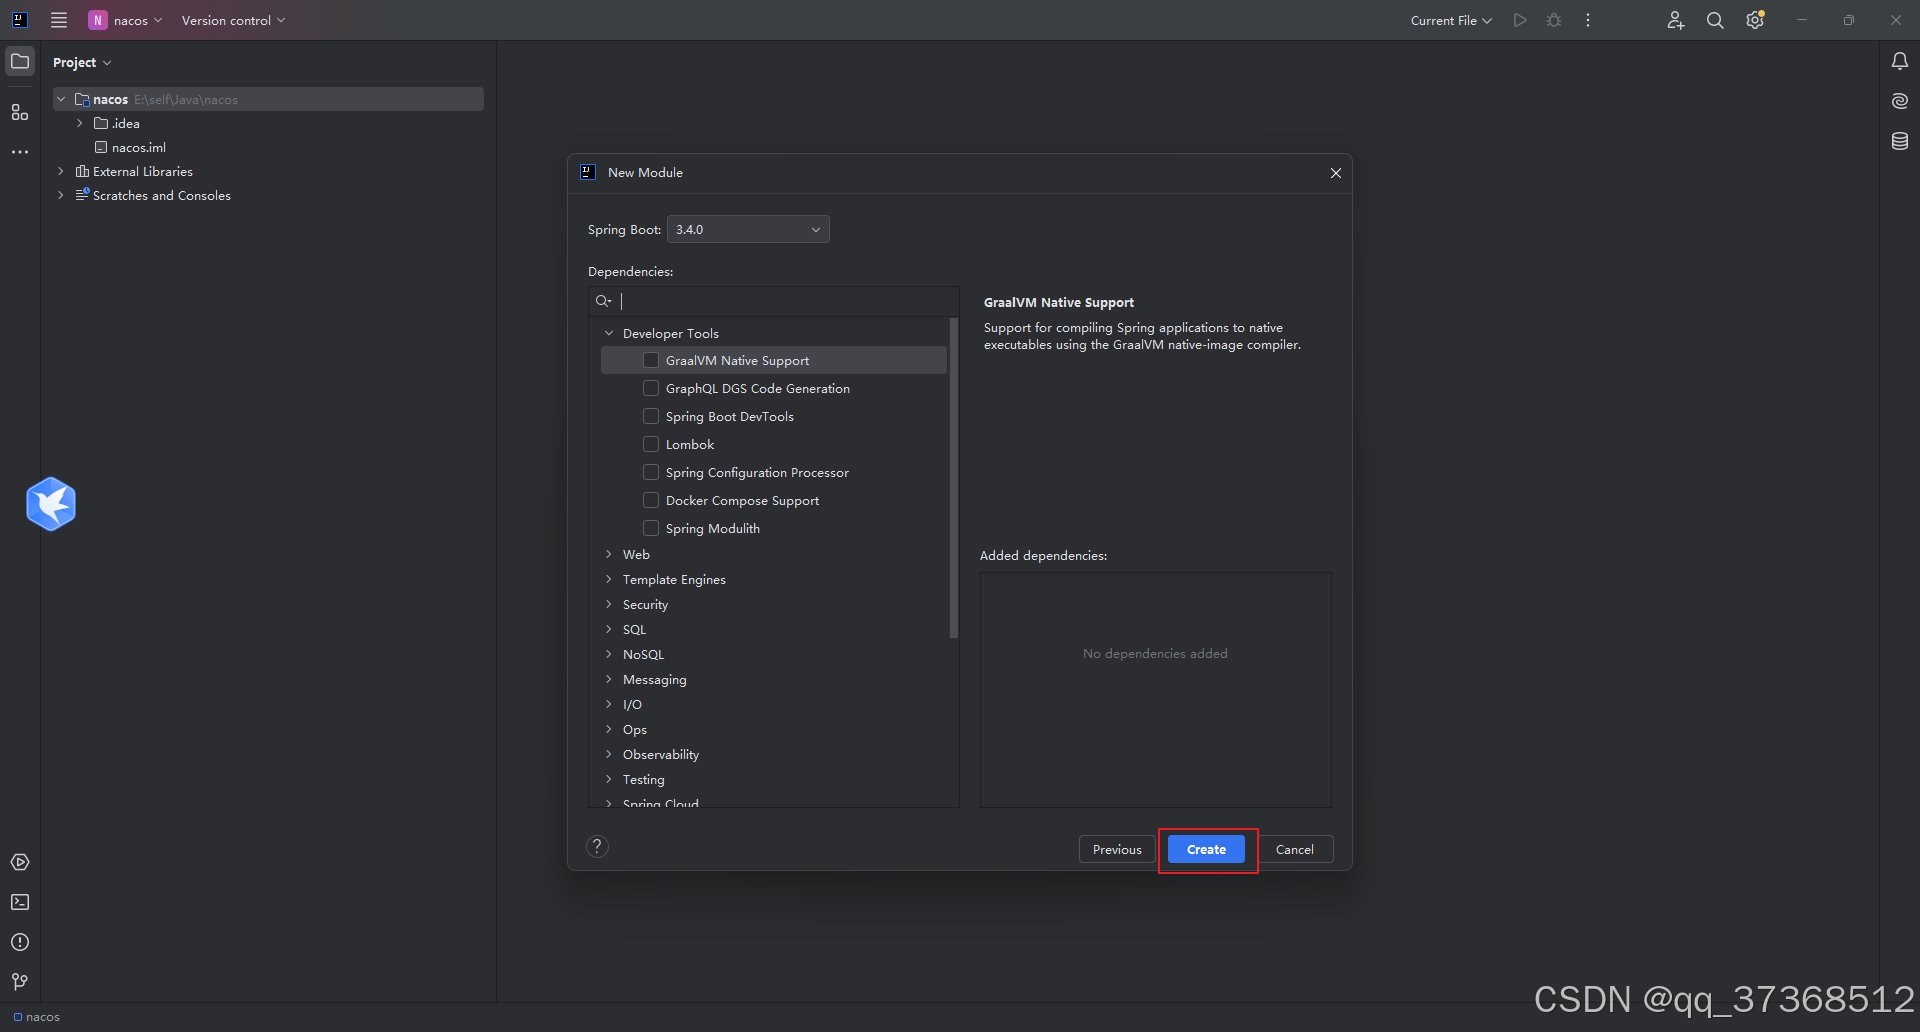Check GraalVM Native Support

[x=651, y=360]
